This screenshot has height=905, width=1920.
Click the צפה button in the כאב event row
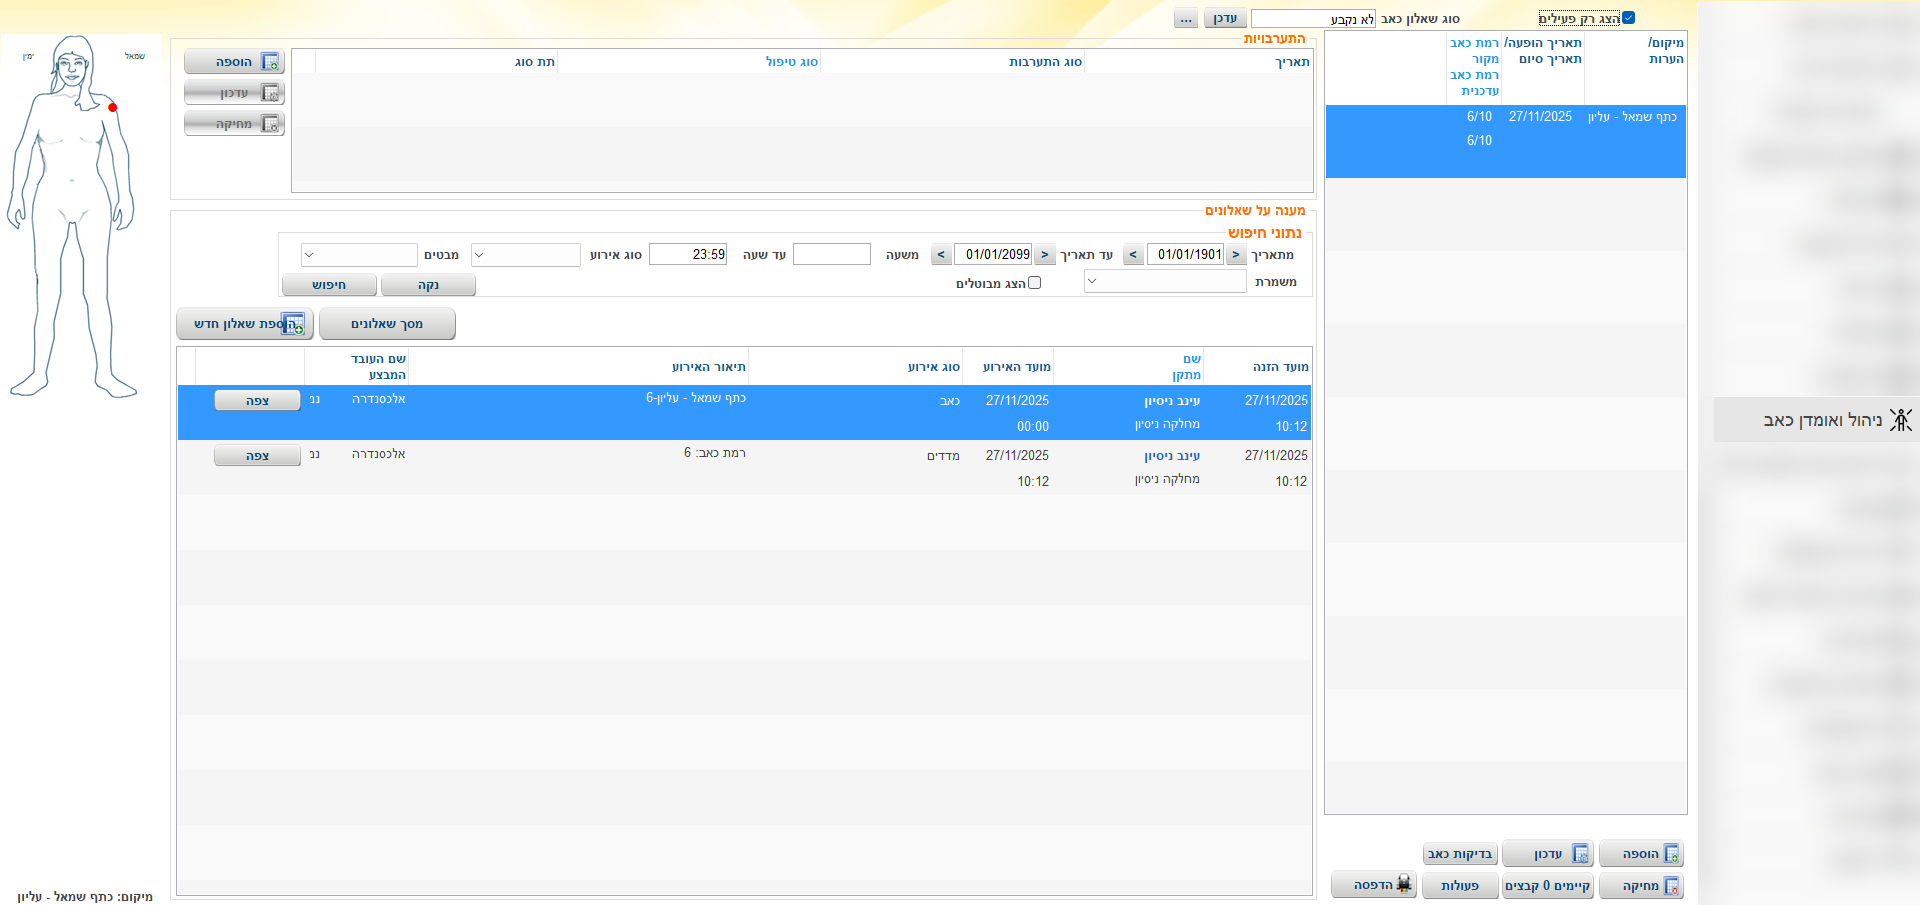point(257,401)
